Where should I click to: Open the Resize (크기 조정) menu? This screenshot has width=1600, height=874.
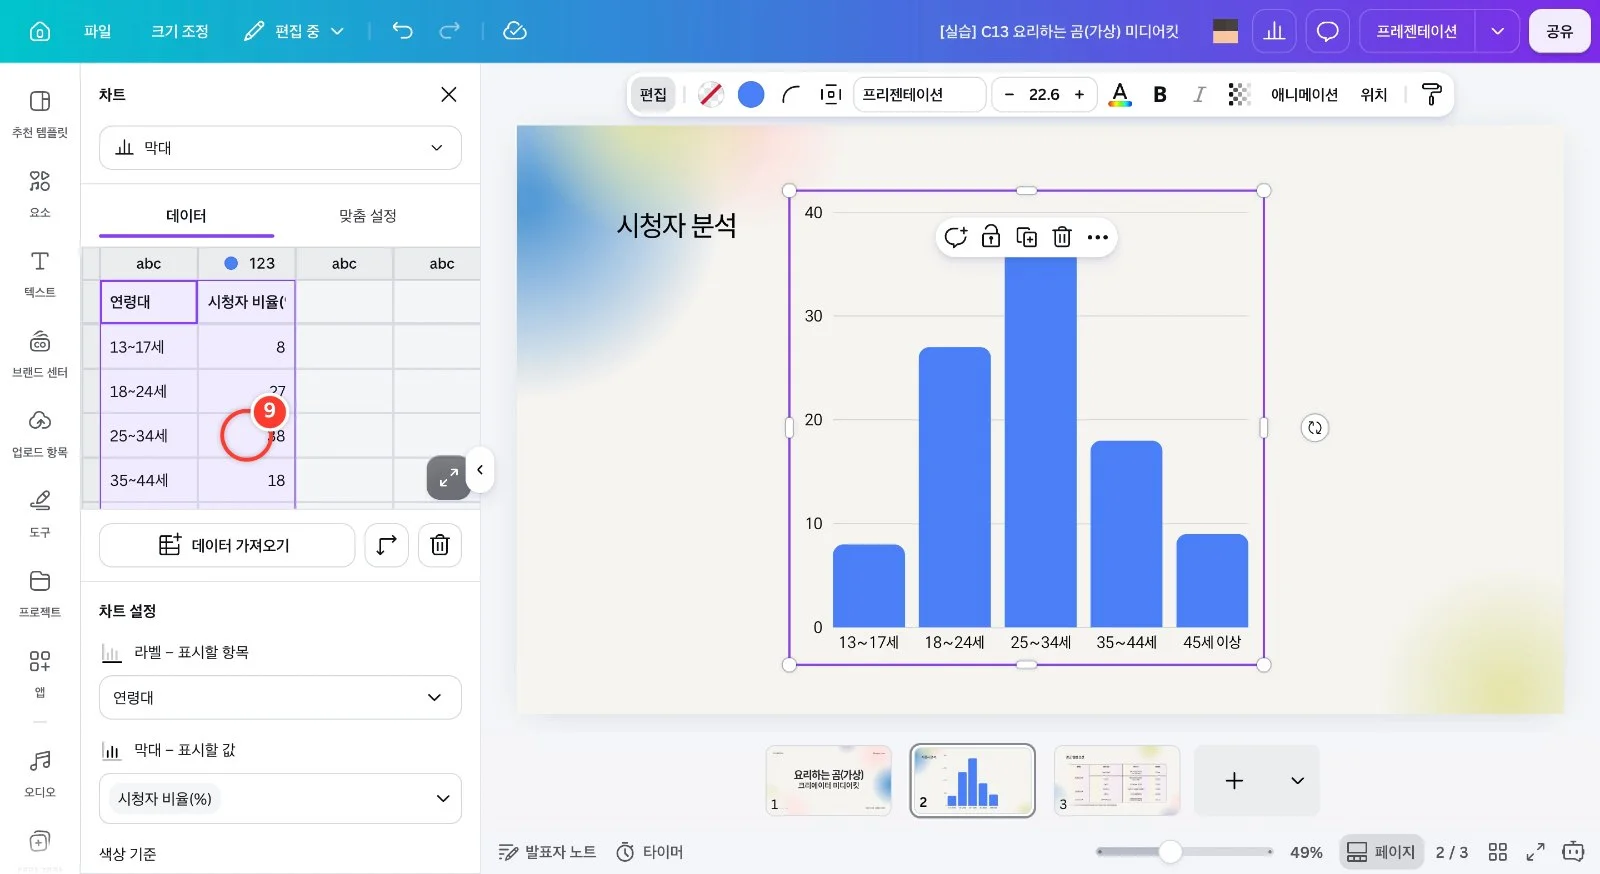coord(180,31)
